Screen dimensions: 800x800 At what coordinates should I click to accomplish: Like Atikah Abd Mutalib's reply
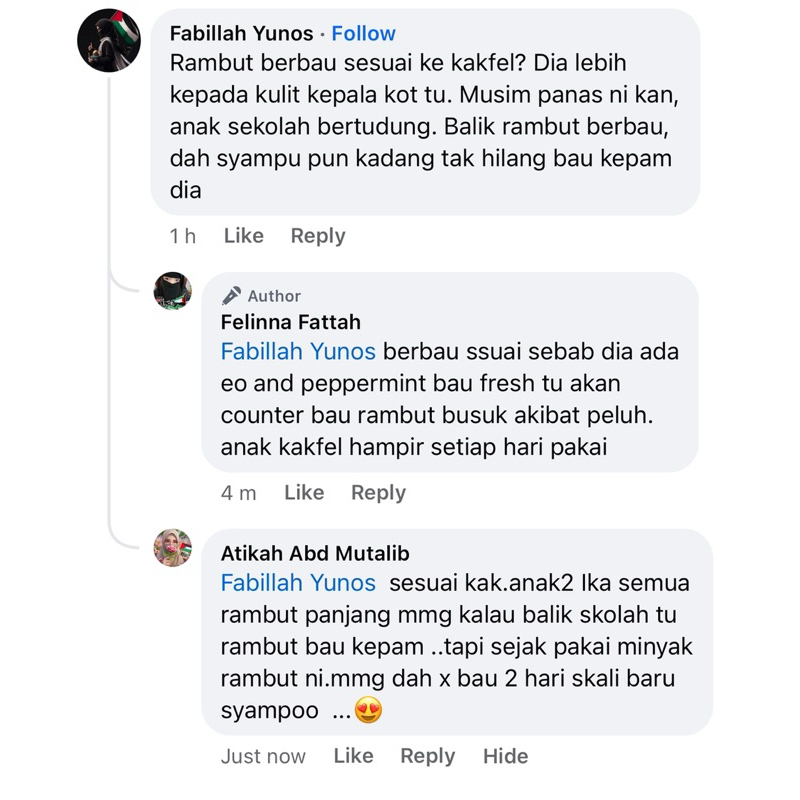[354, 756]
